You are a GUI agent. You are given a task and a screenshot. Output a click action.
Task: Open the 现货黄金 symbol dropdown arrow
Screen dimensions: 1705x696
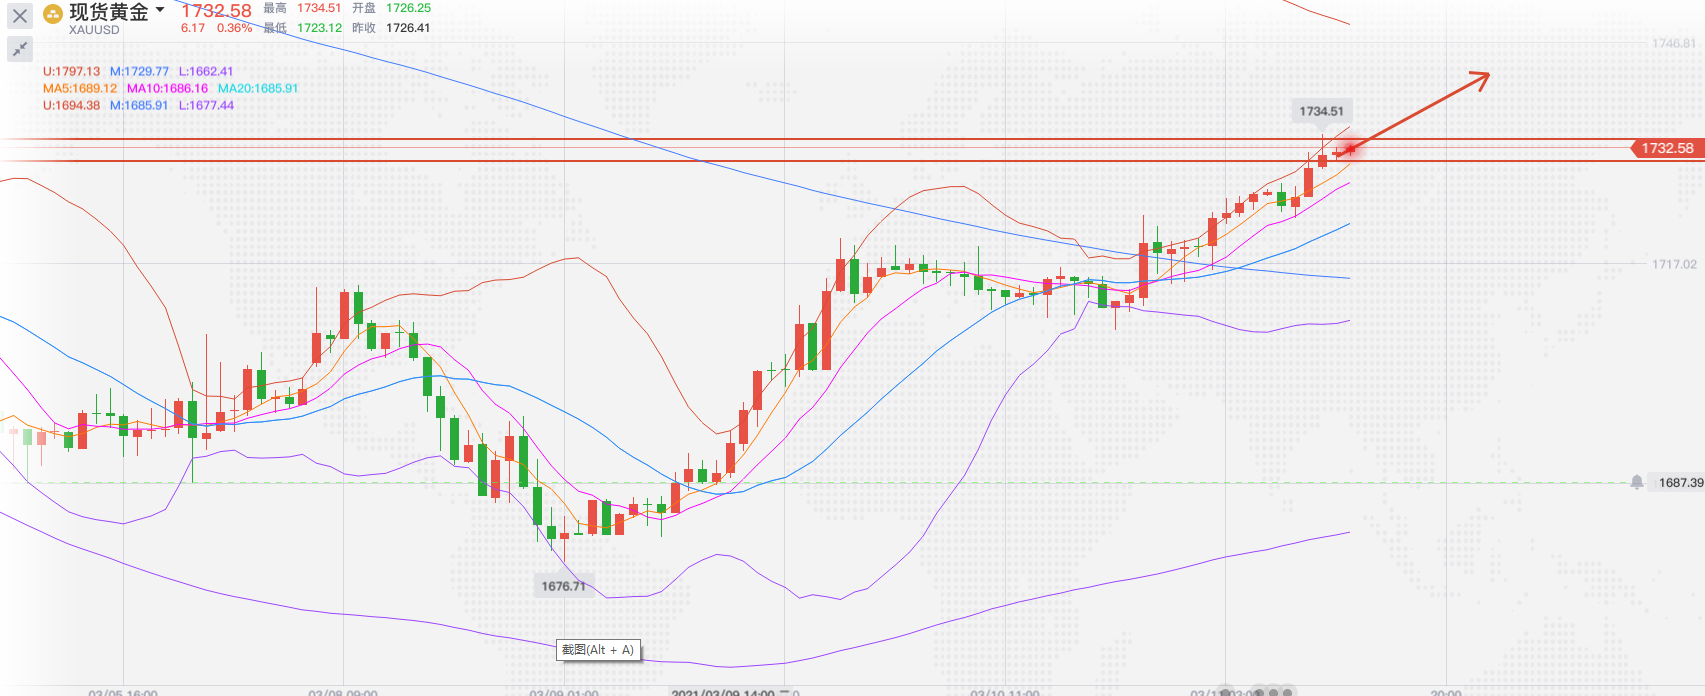coord(160,11)
